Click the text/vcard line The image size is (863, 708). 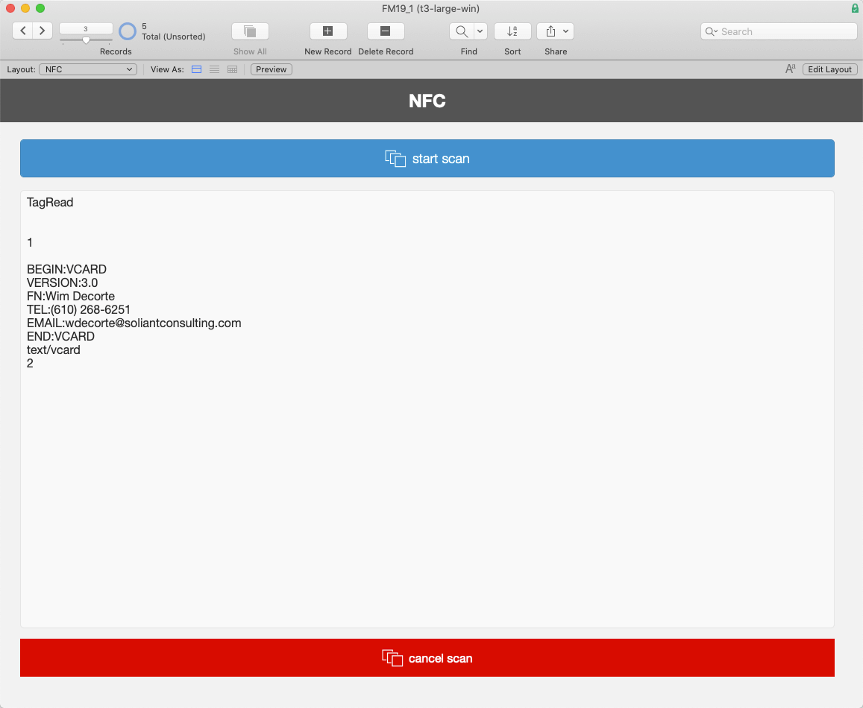coord(53,350)
